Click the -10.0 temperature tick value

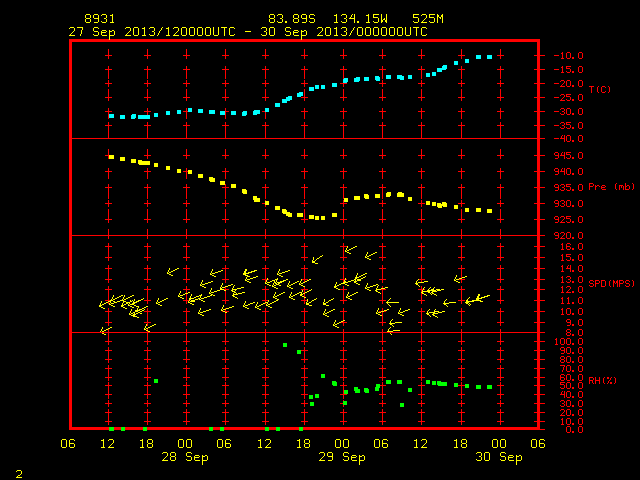(x=568, y=56)
